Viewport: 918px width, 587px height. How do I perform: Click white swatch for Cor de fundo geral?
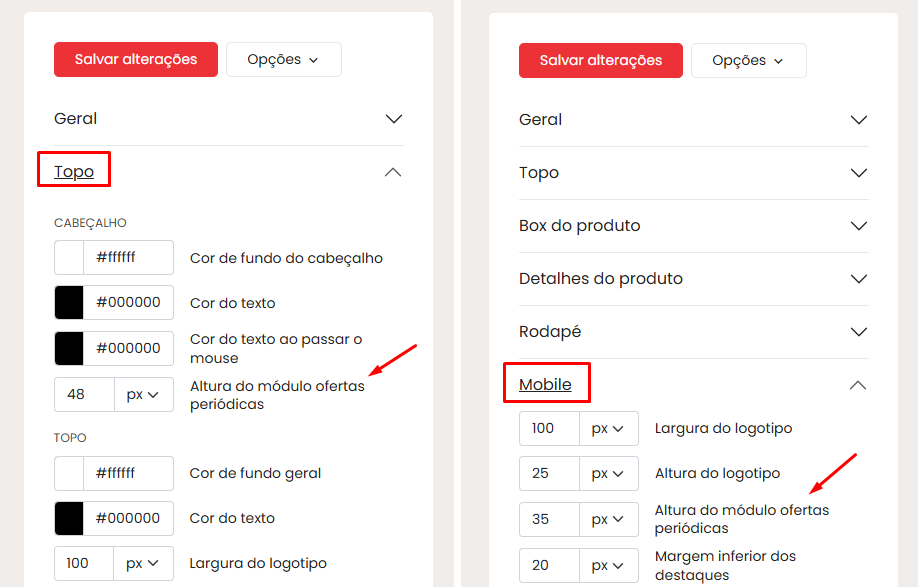coord(69,473)
